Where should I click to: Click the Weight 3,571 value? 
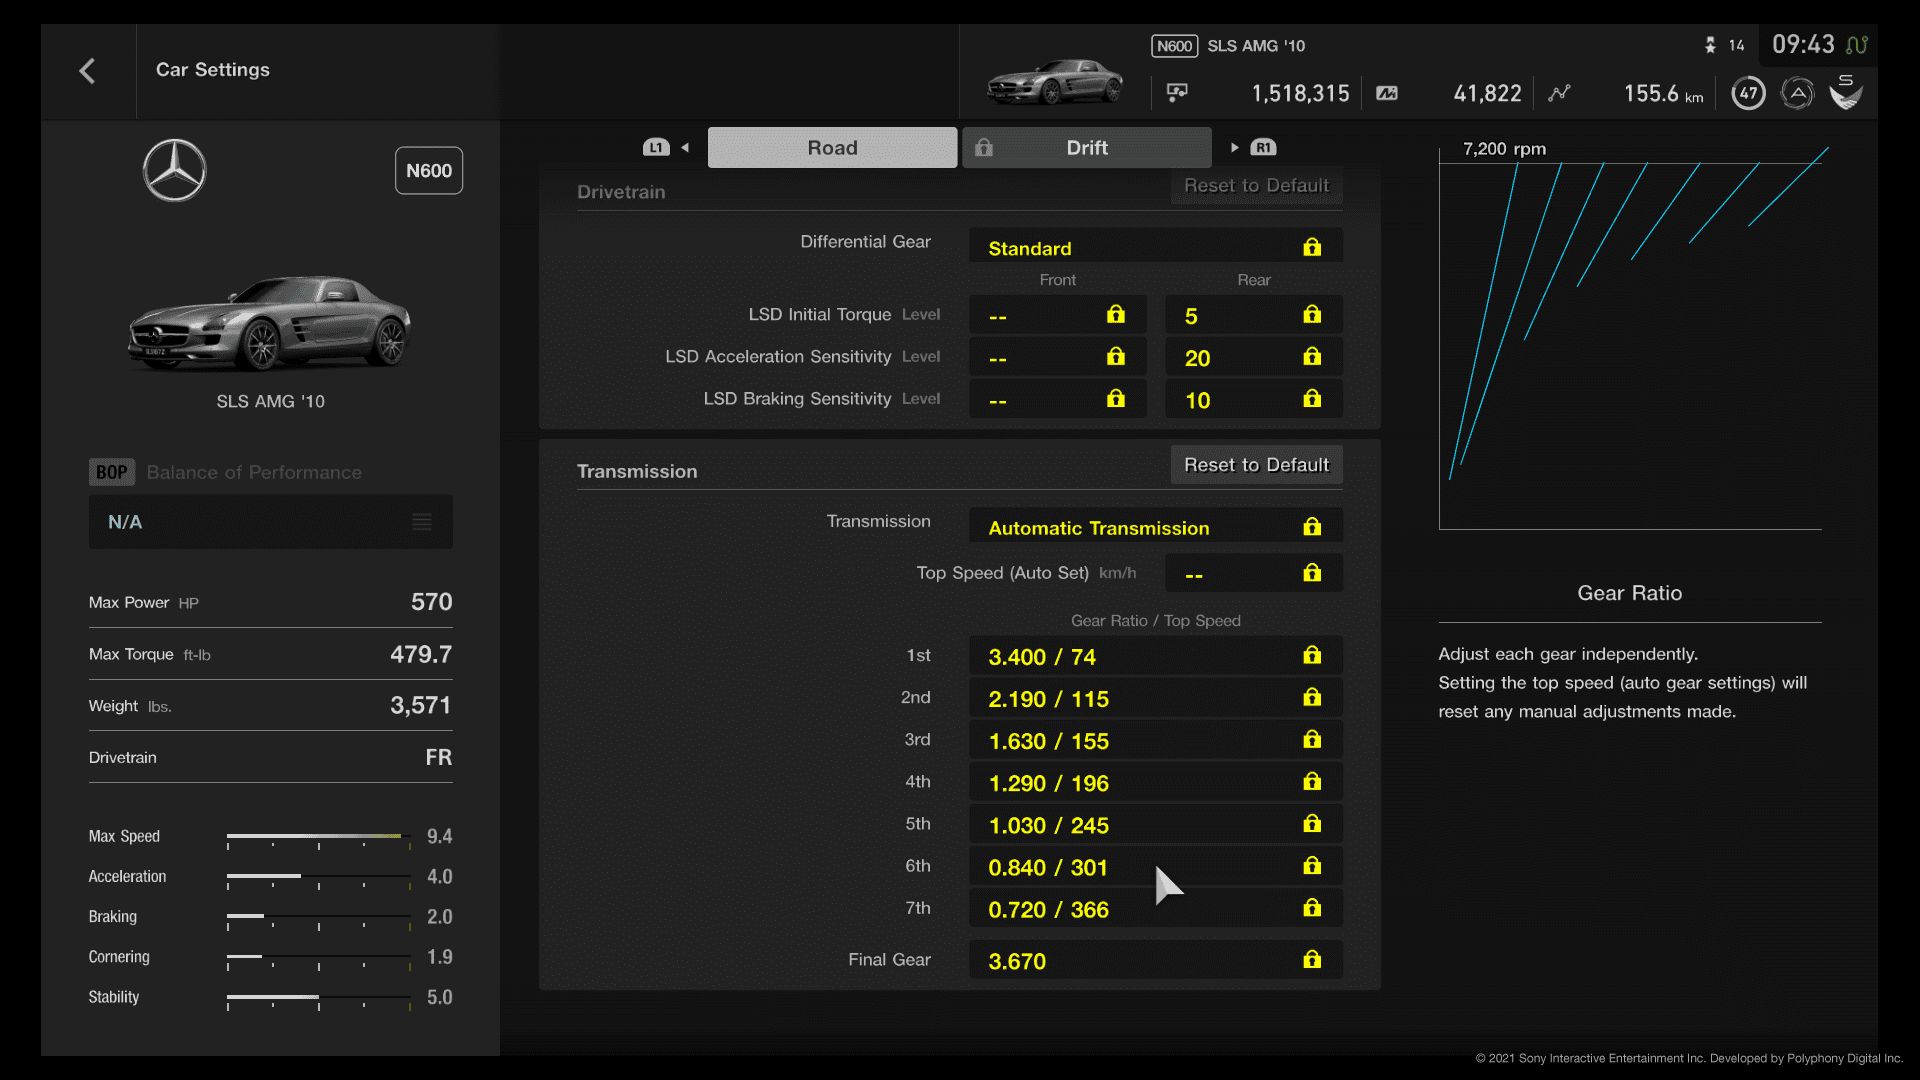pyautogui.click(x=421, y=705)
